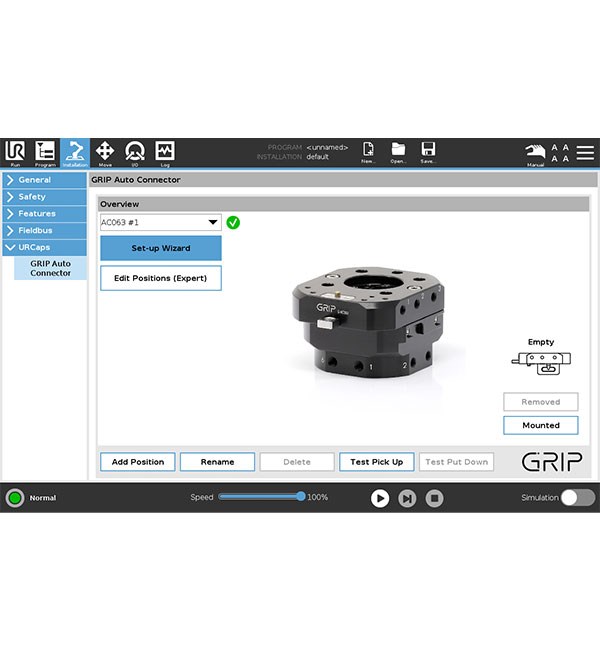Click the default installation name text
The height and width of the screenshot is (650, 600).
(x=318, y=157)
